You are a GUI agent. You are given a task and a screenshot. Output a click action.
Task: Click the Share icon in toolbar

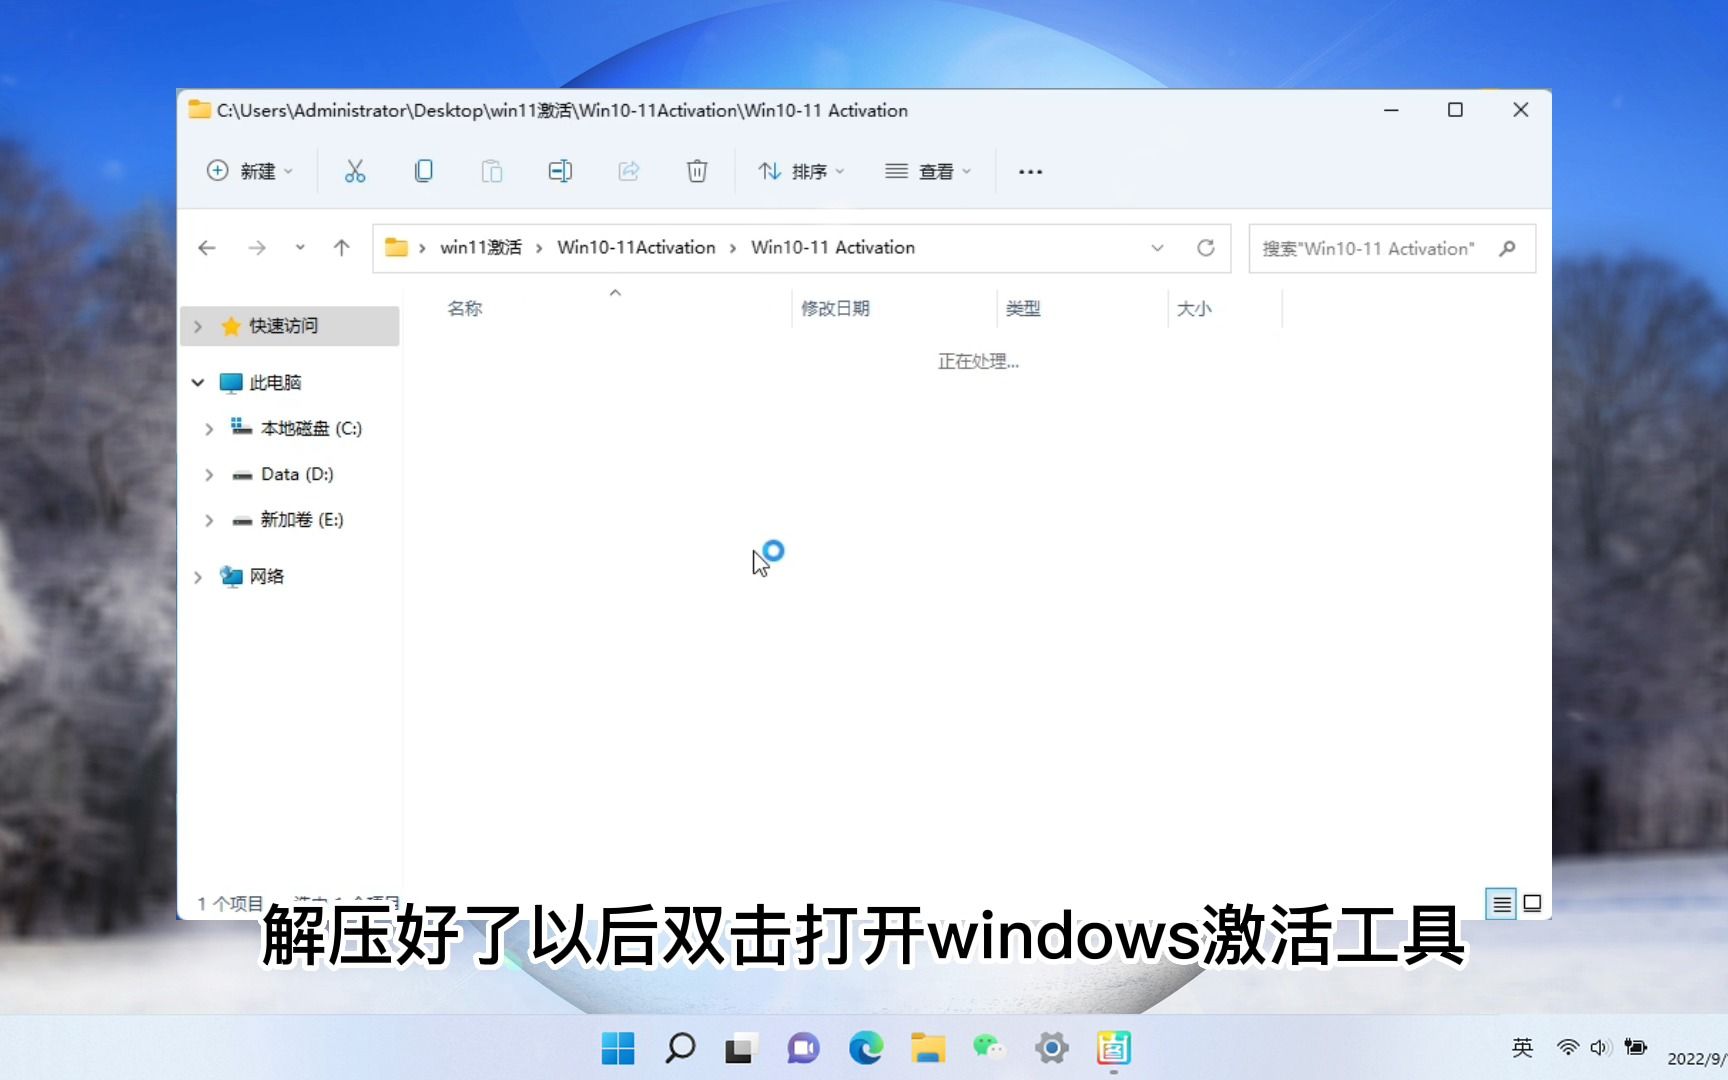coord(629,171)
